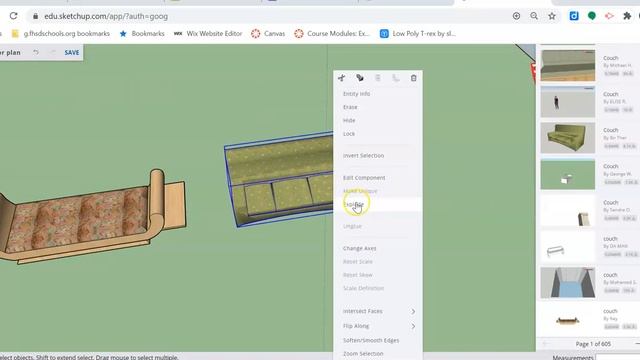Open the blue 'd' browser extension
Viewport: 640px width, 360px height.
[574, 16]
